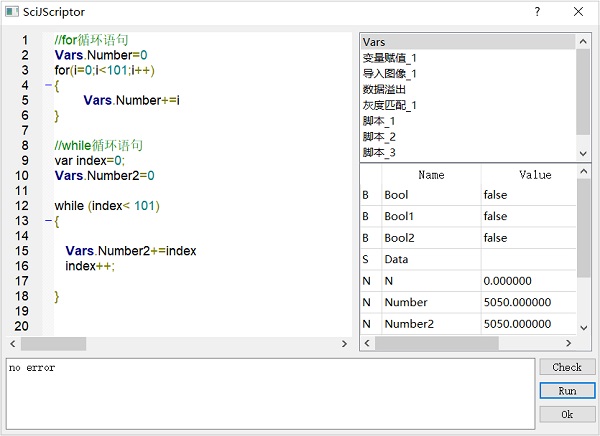
Task: Click the Value column header
Action: 535,175
